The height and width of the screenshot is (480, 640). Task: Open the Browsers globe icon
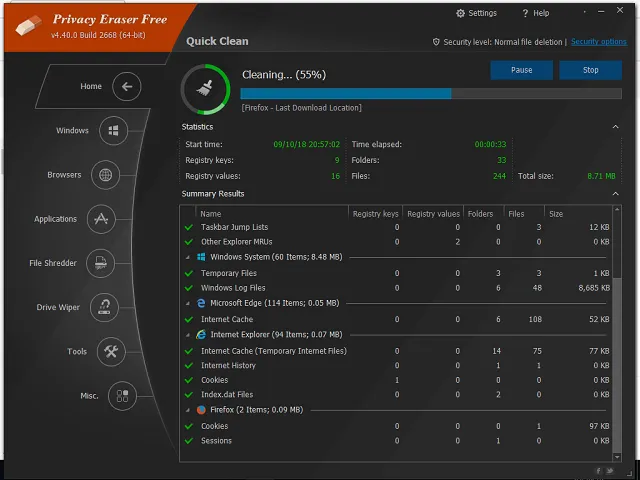coord(105,175)
